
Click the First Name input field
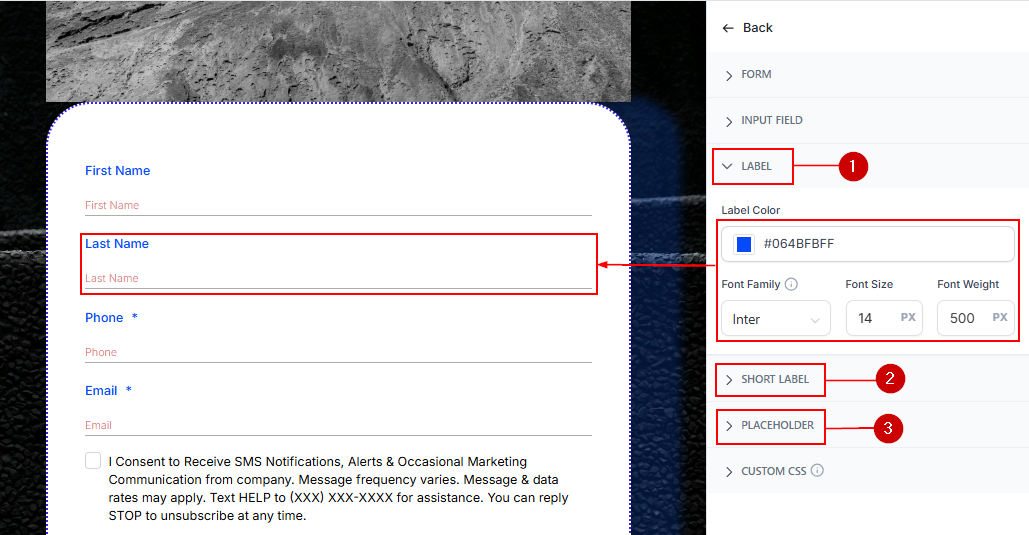tap(338, 205)
